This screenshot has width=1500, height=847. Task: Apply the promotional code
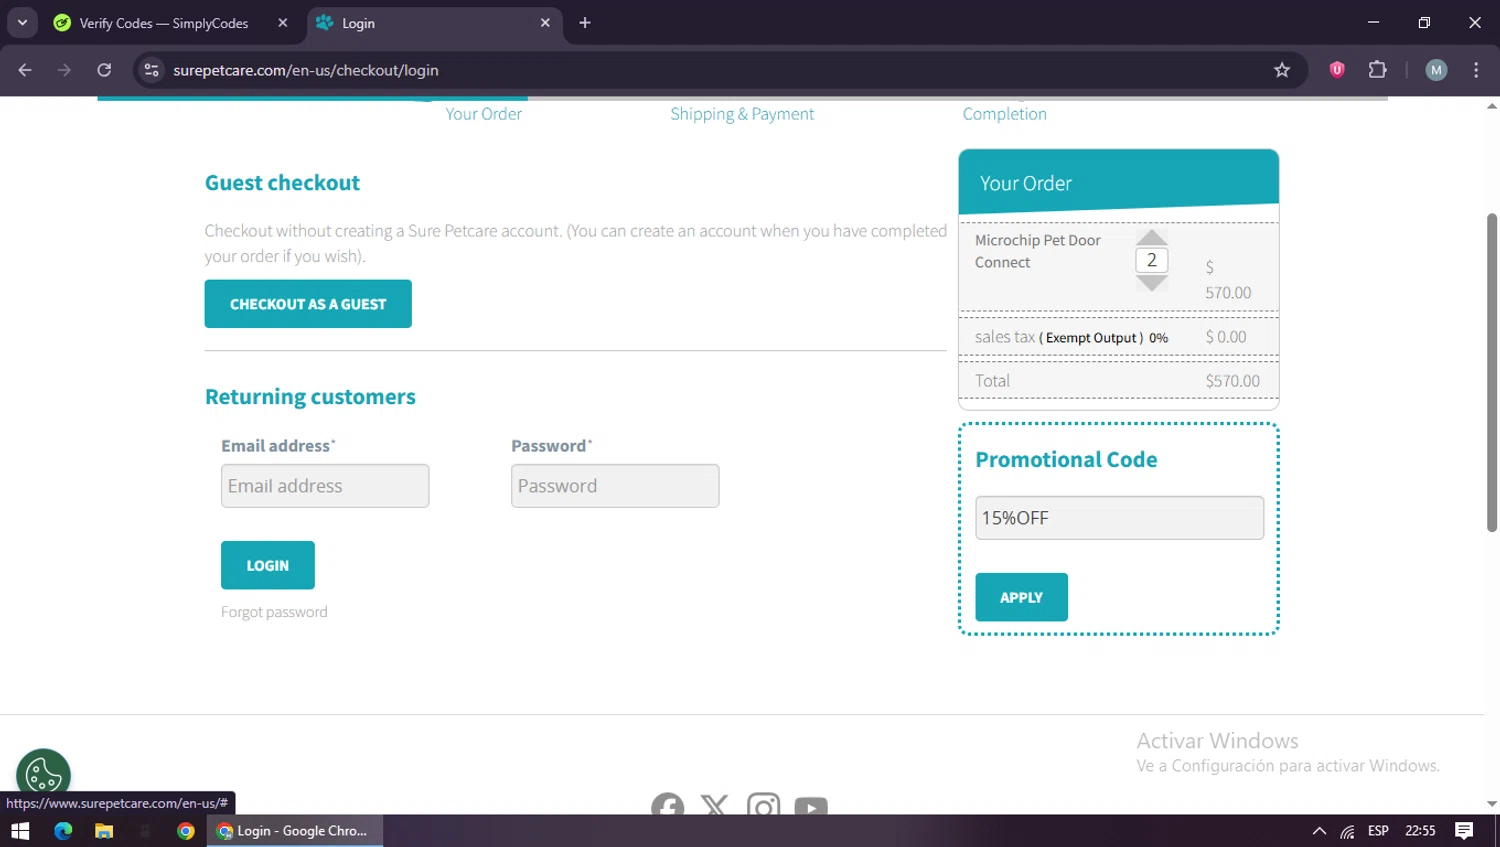click(1021, 597)
